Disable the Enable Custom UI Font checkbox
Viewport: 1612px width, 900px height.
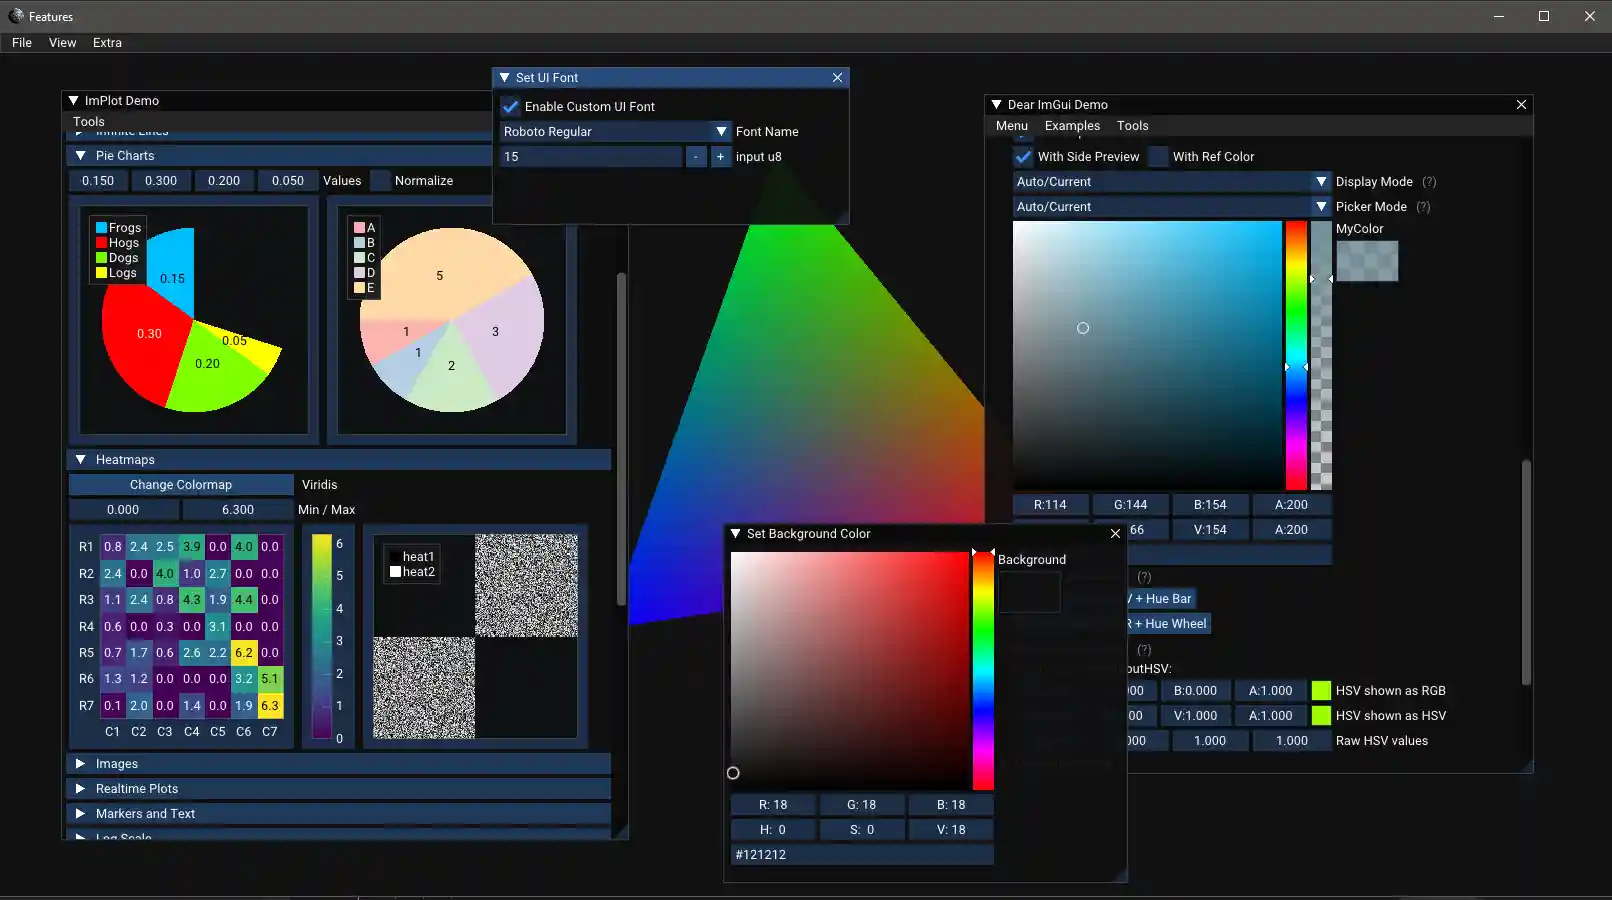pos(511,107)
